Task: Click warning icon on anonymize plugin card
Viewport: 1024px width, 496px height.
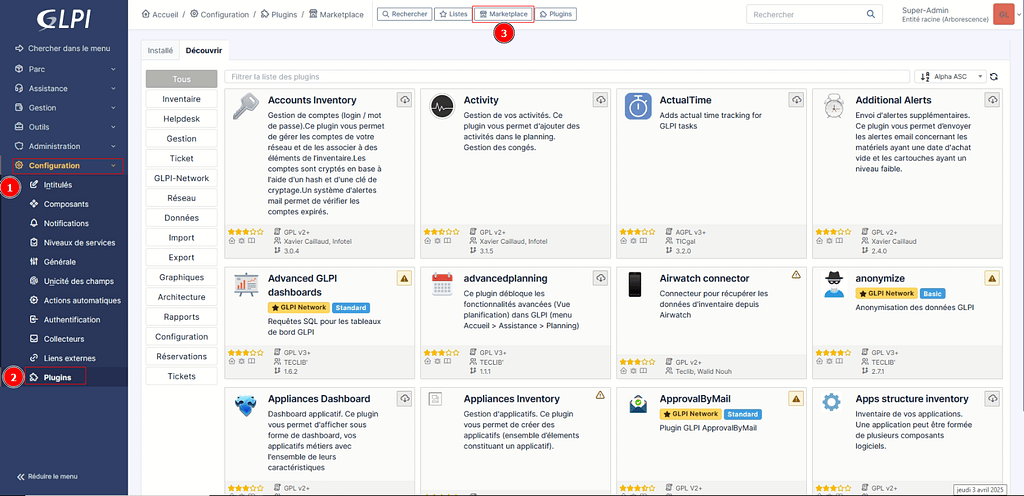Action: (x=992, y=278)
